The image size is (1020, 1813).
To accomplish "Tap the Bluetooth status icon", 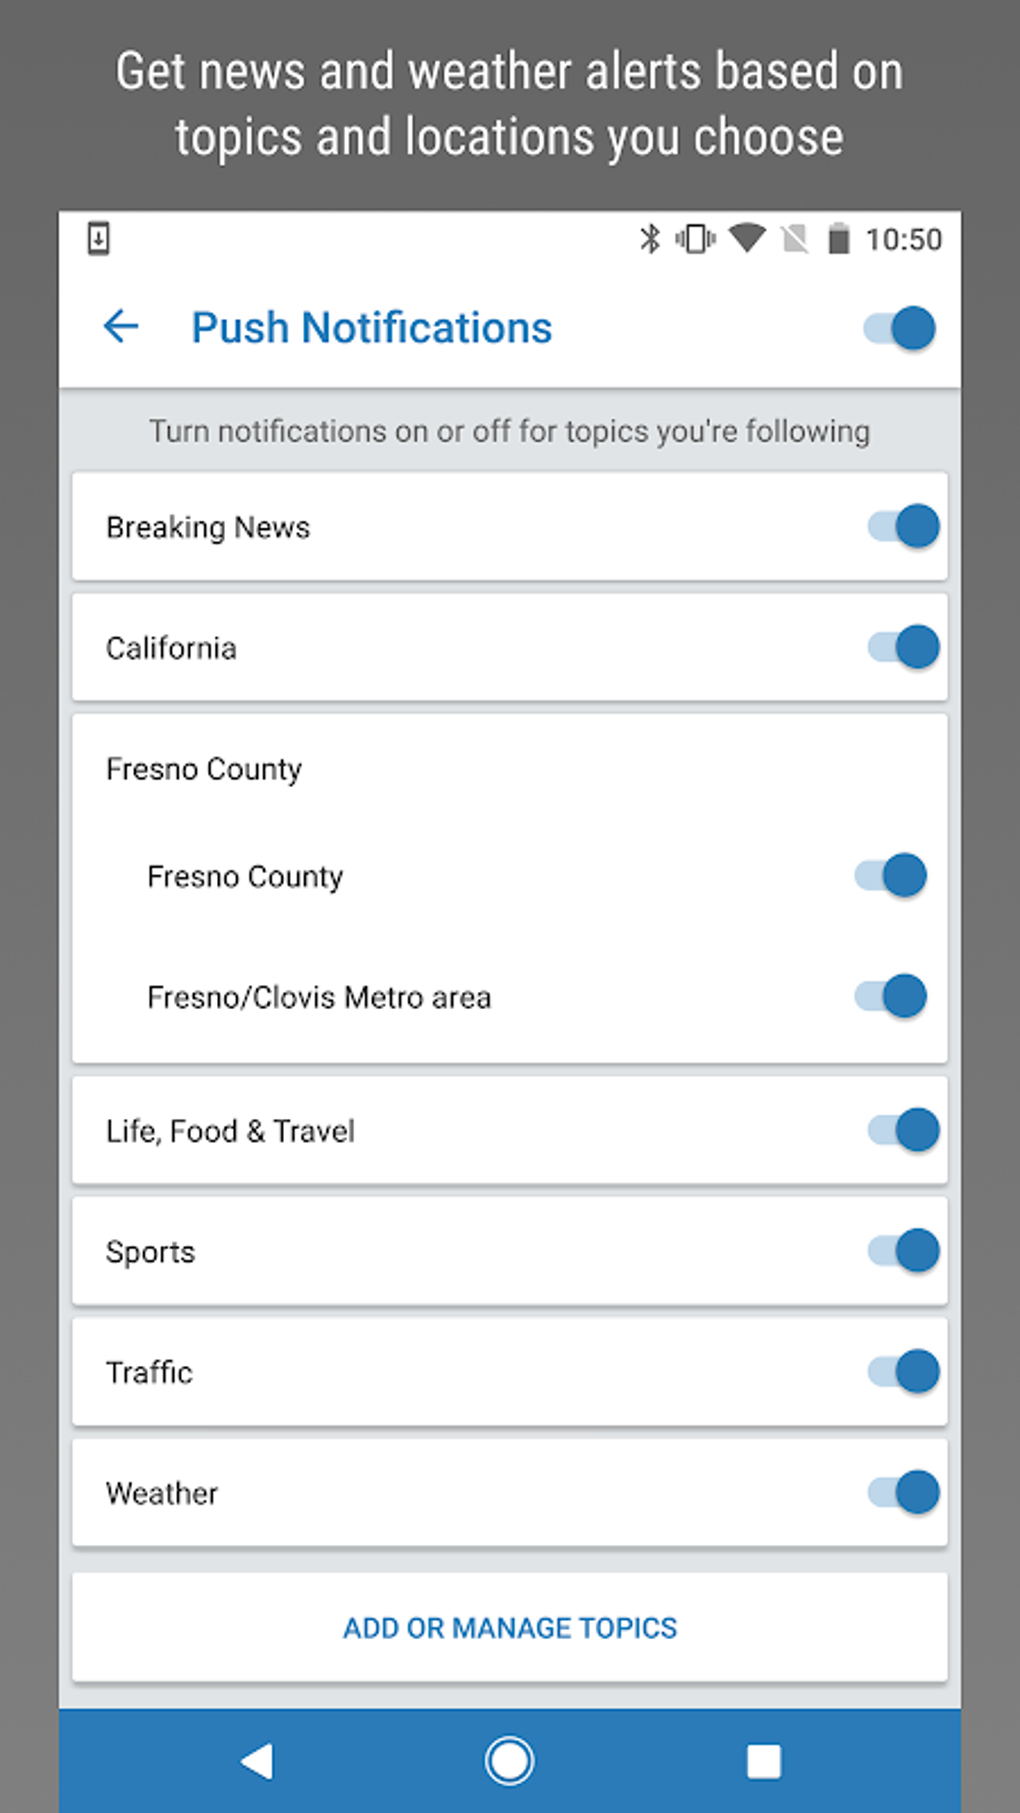I will (x=650, y=239).
